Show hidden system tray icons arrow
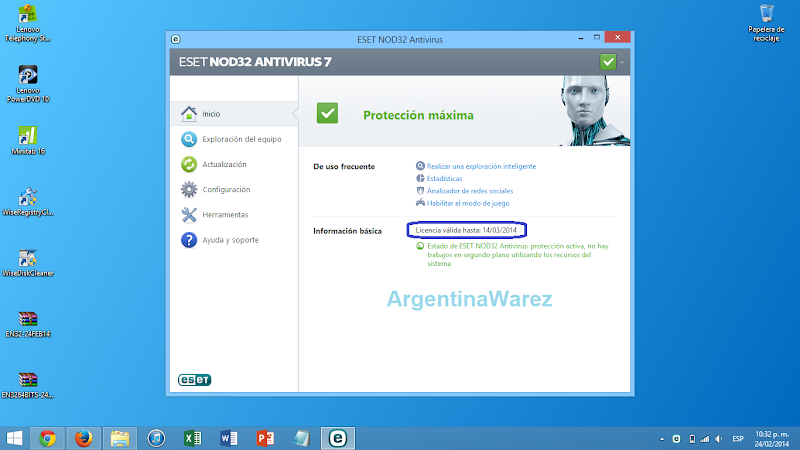 tap(662, 439)
